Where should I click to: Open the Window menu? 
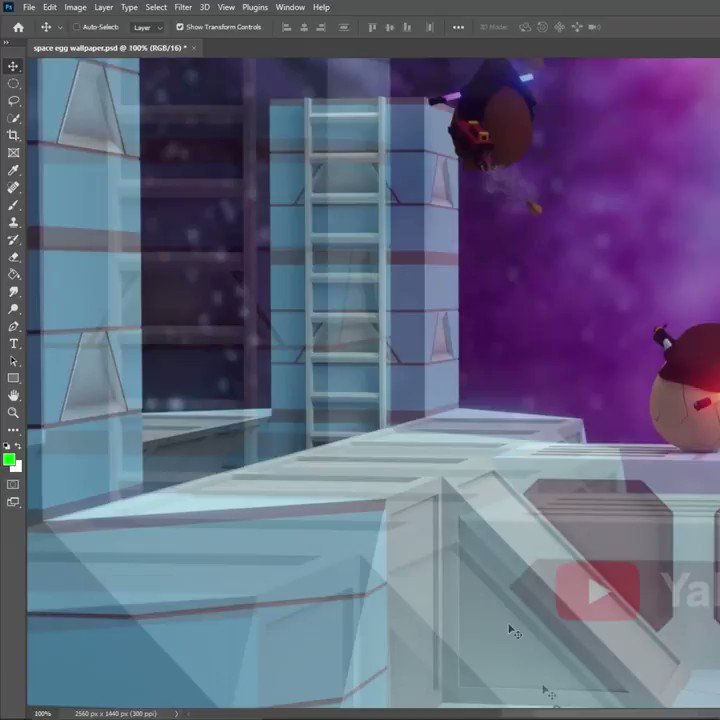[x=290, y=7]
